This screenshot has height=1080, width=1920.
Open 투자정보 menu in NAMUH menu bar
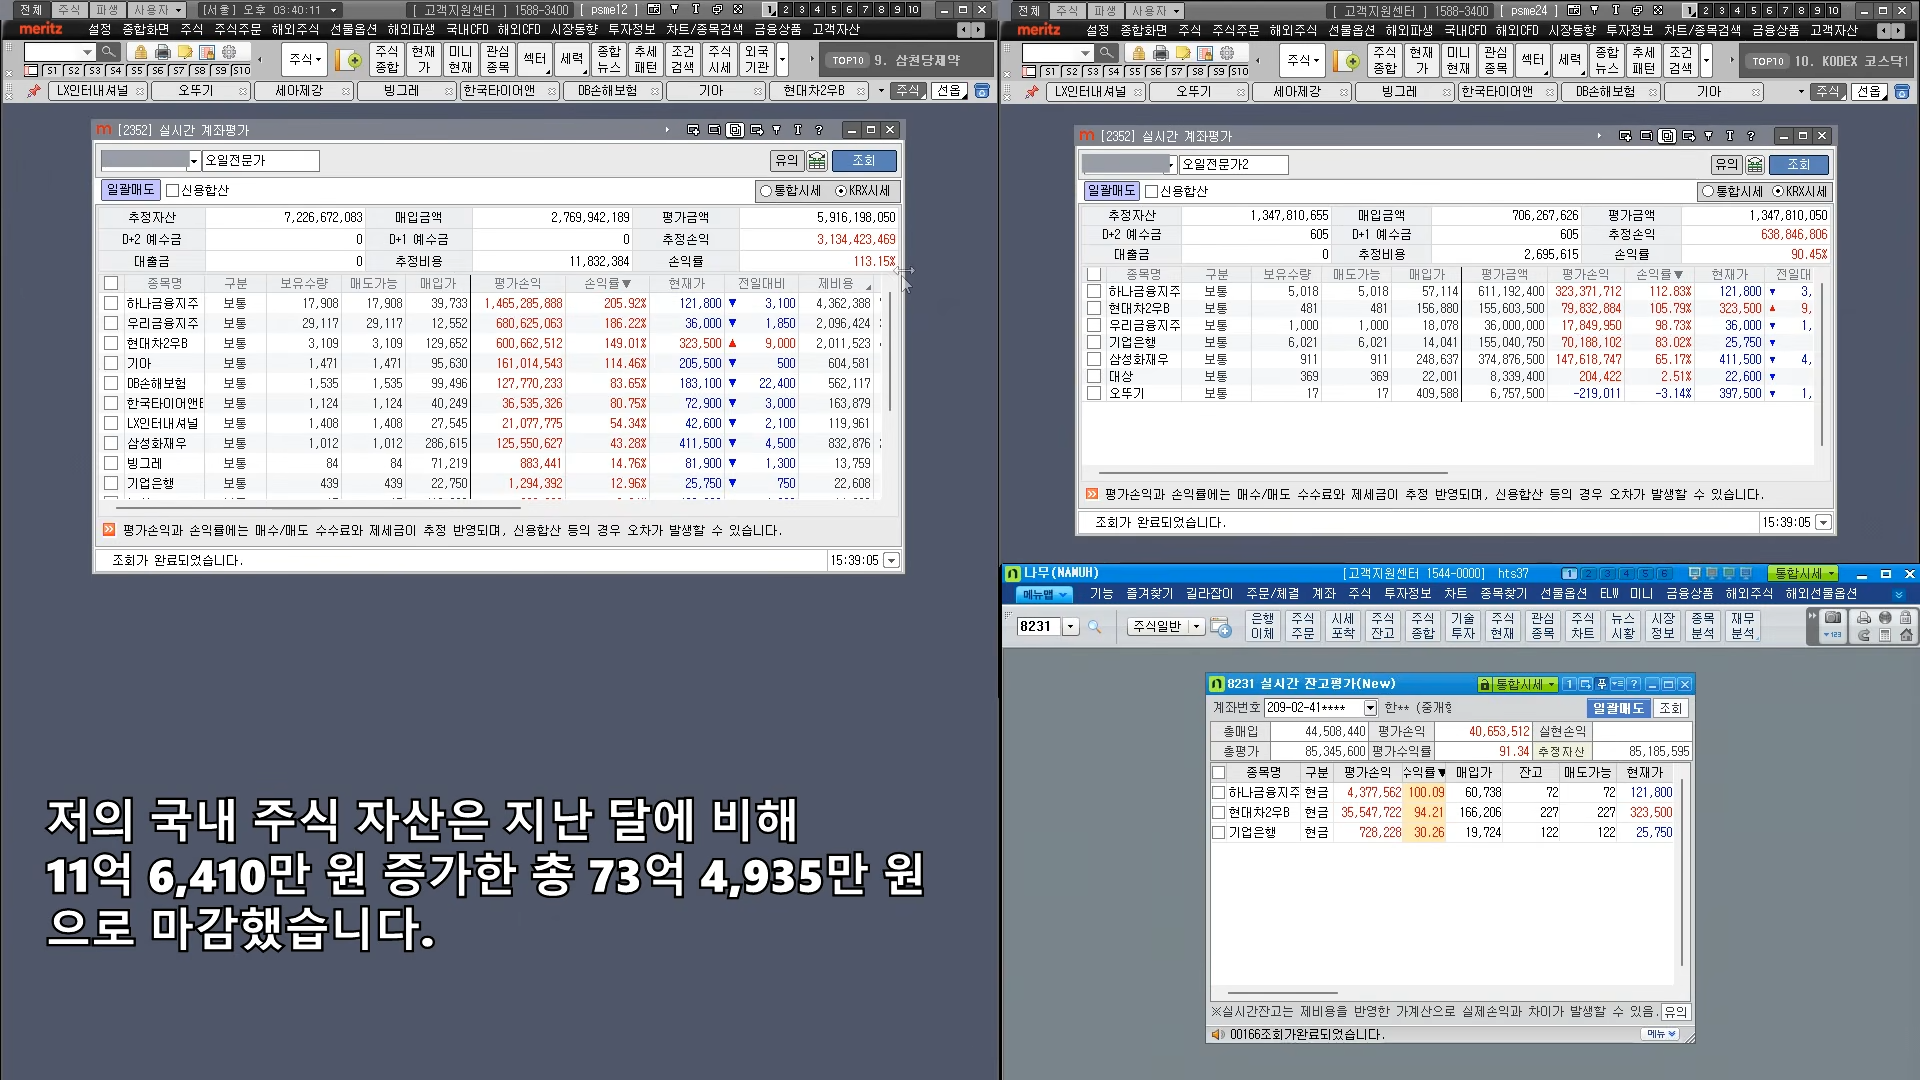(x=1407, y=594)
